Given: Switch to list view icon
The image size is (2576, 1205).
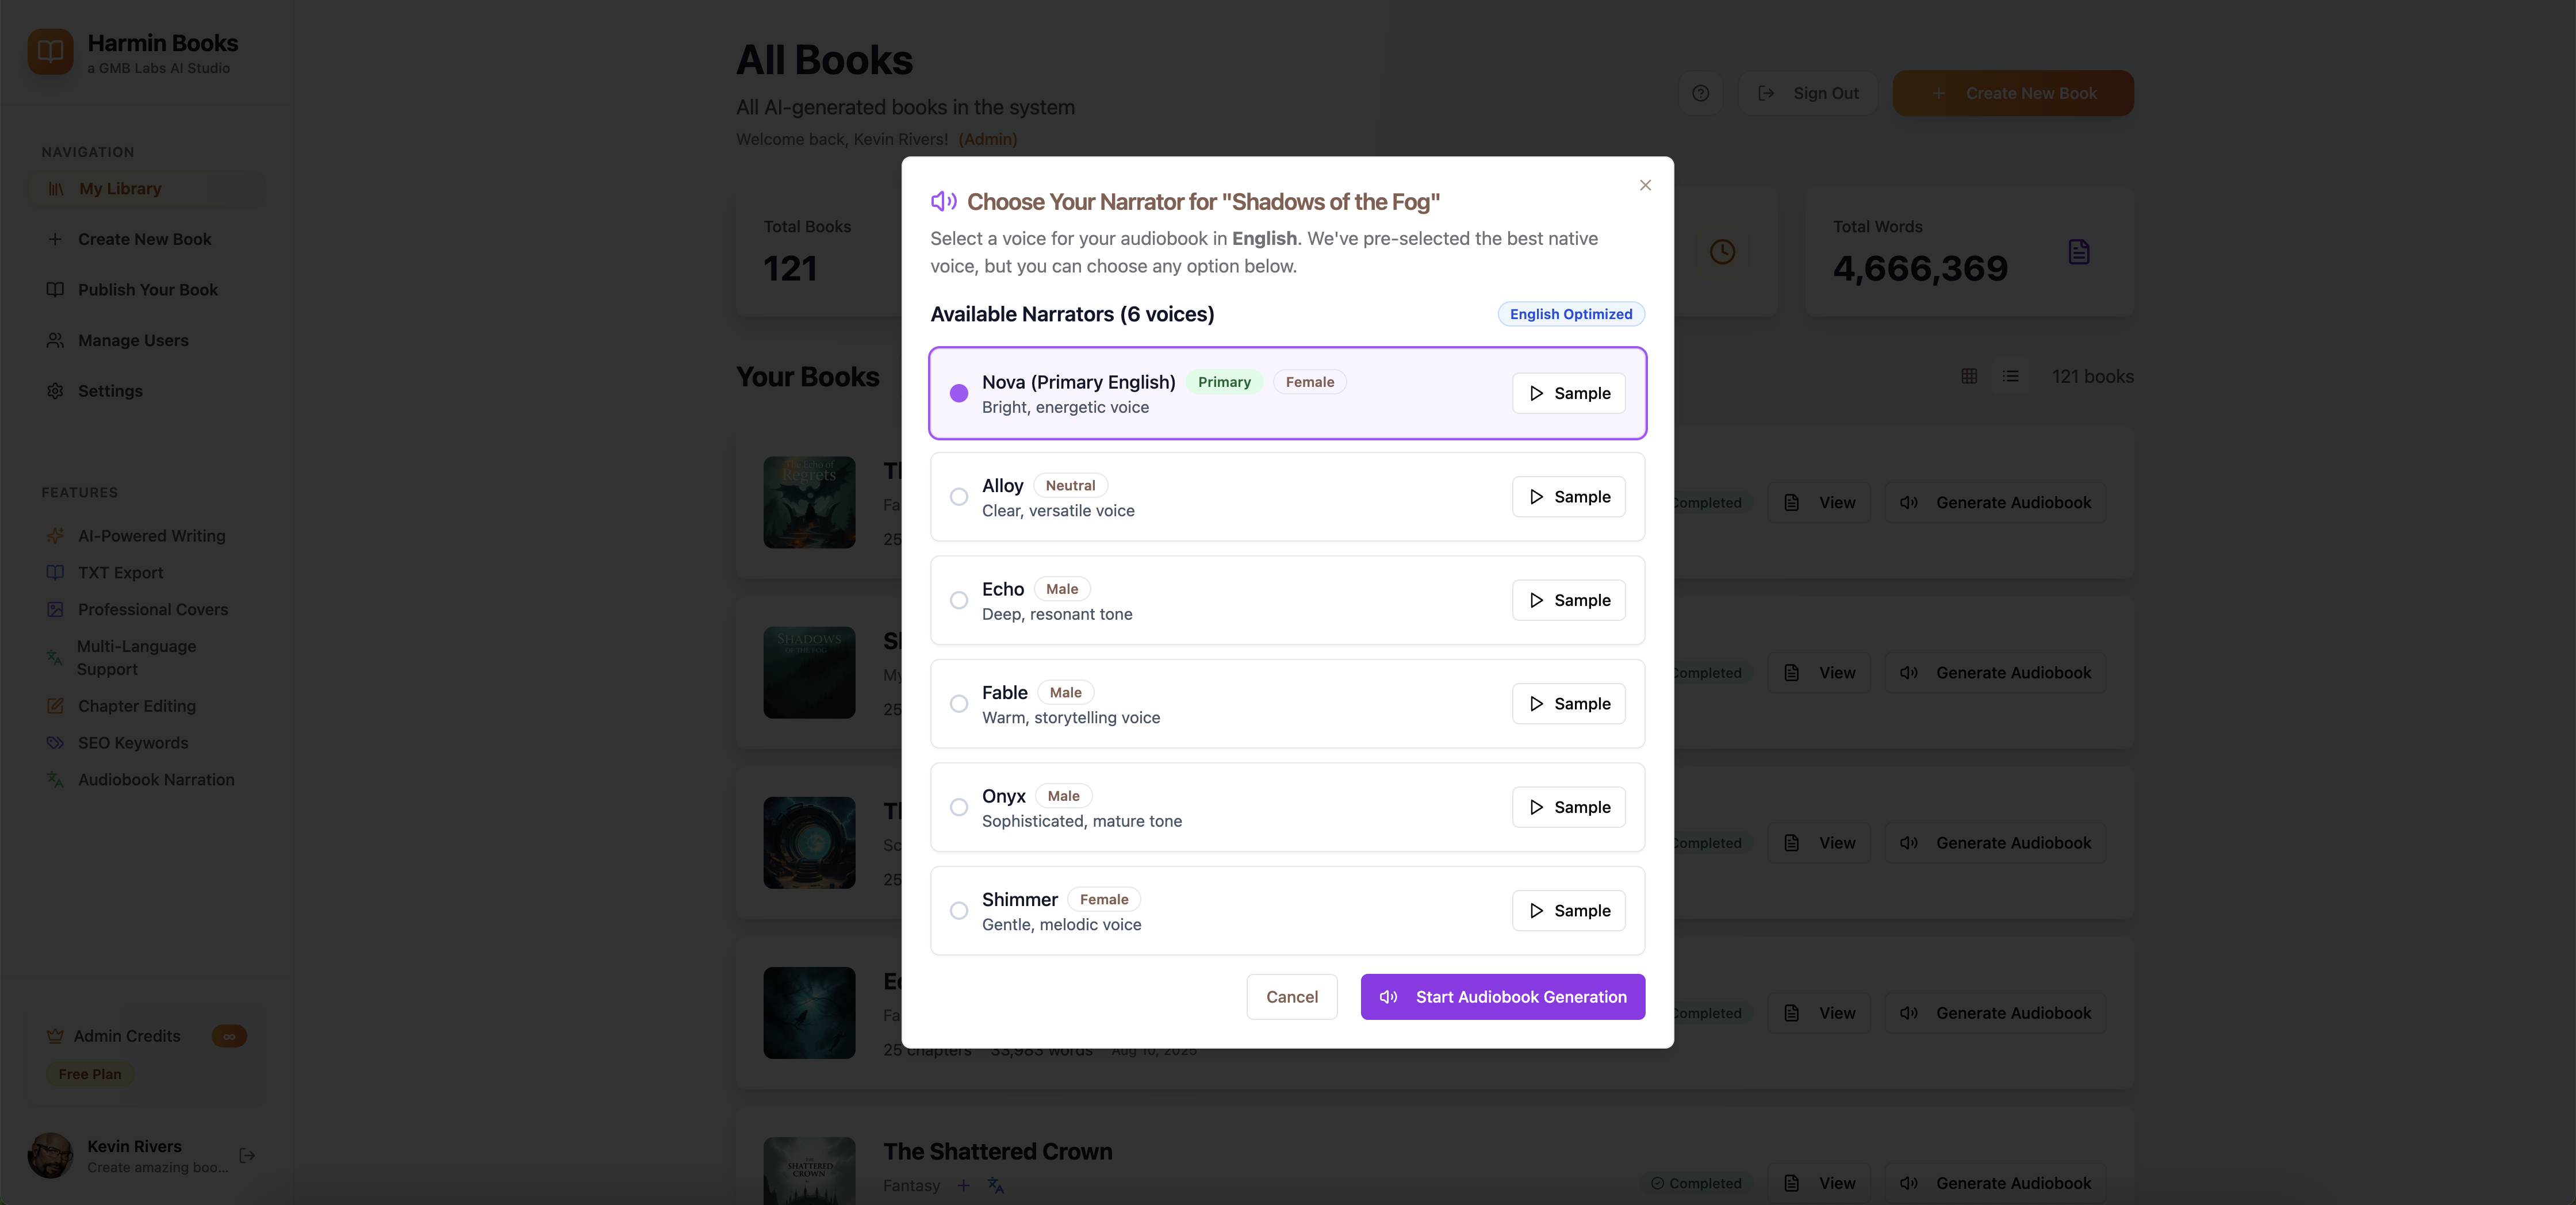Looking at the screenshot, I should 2010,376.
